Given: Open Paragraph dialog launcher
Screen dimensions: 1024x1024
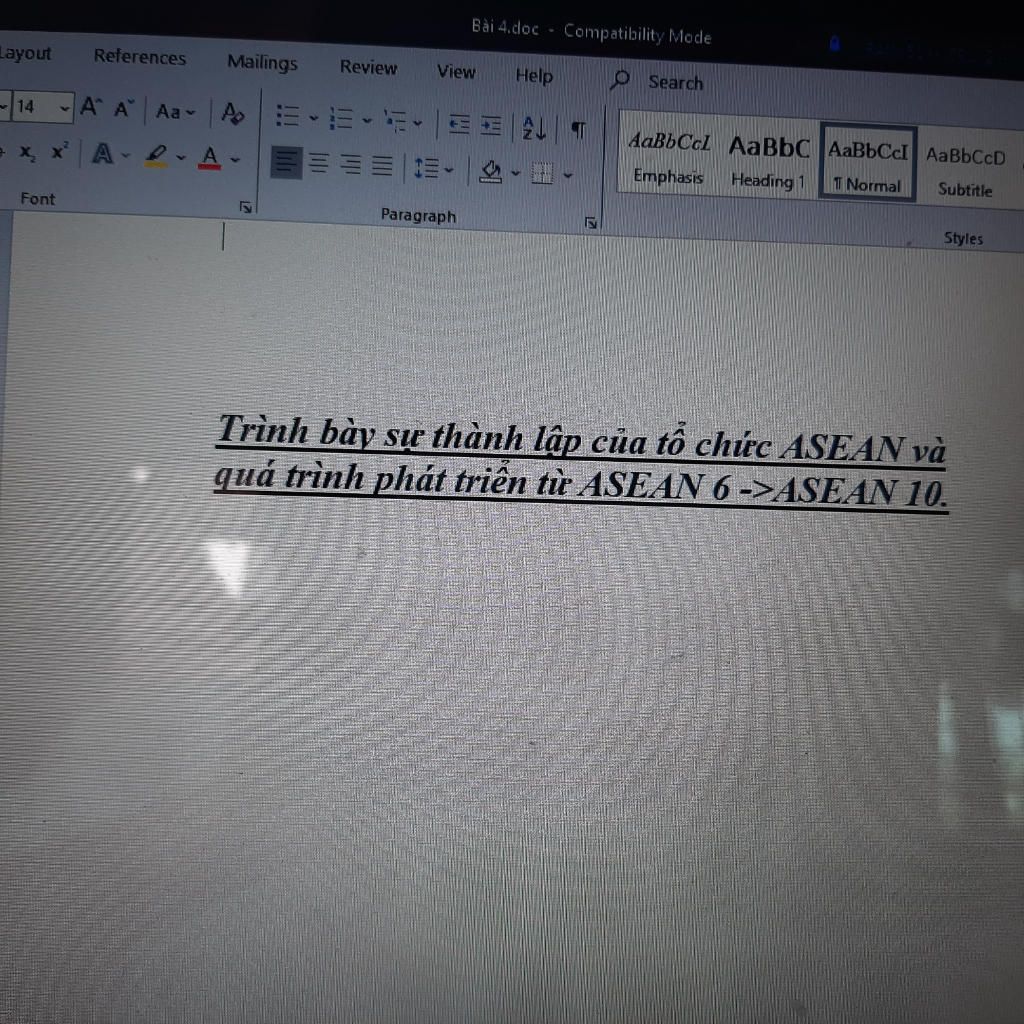Looking at the screenshot, I should pos(591,223).
